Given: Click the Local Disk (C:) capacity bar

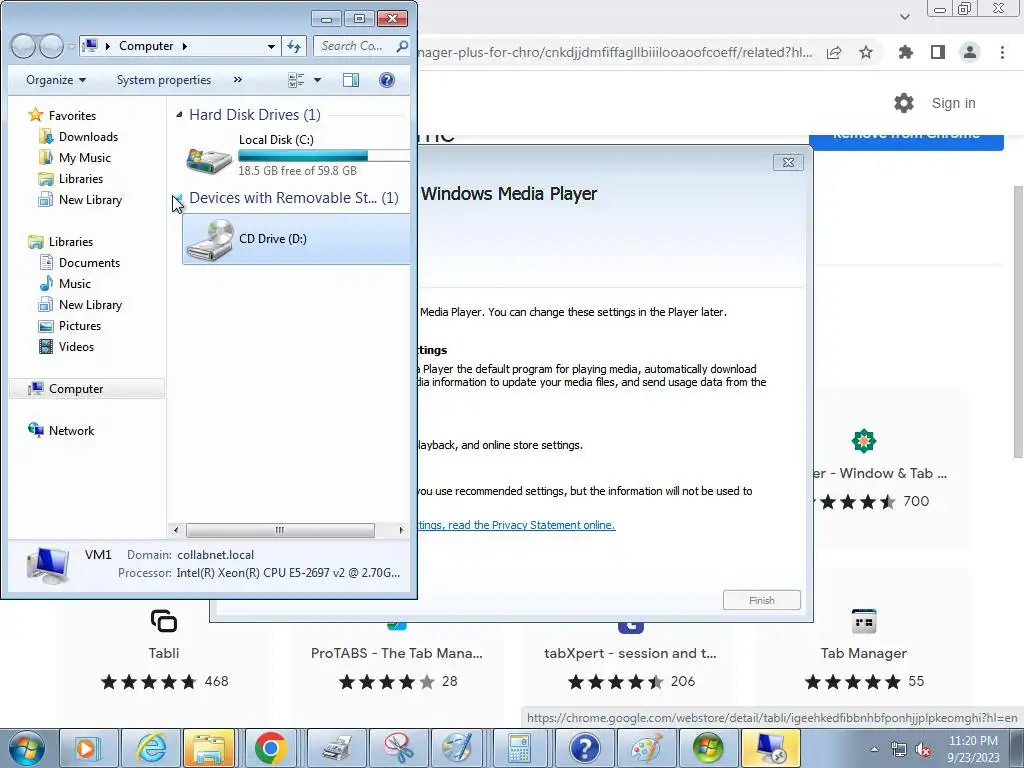Looking at the screenshot, I should pos(324,155).
